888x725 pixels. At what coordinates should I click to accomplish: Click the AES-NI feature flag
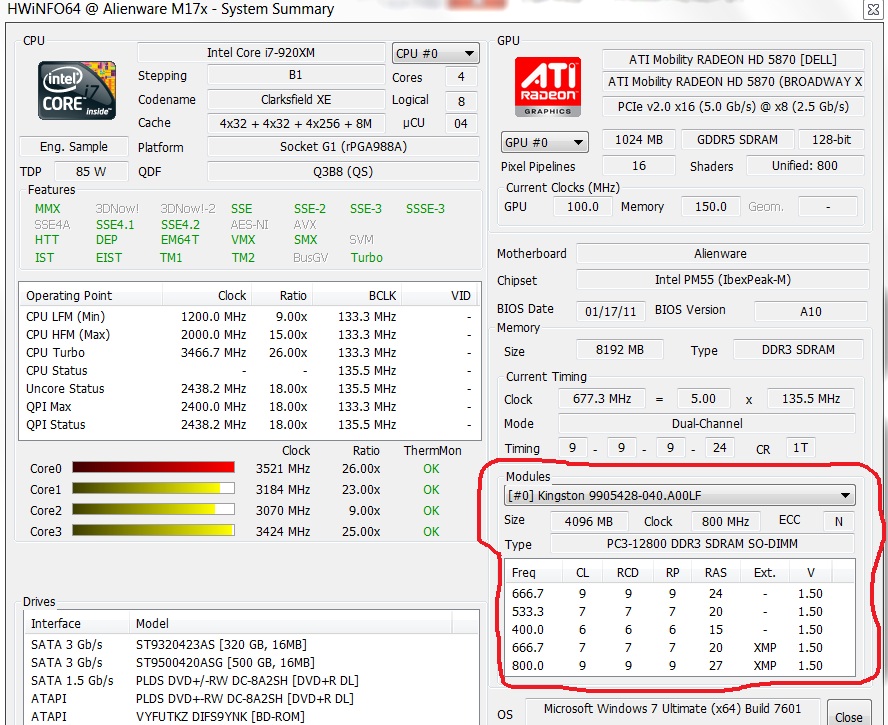click(249, 225)
